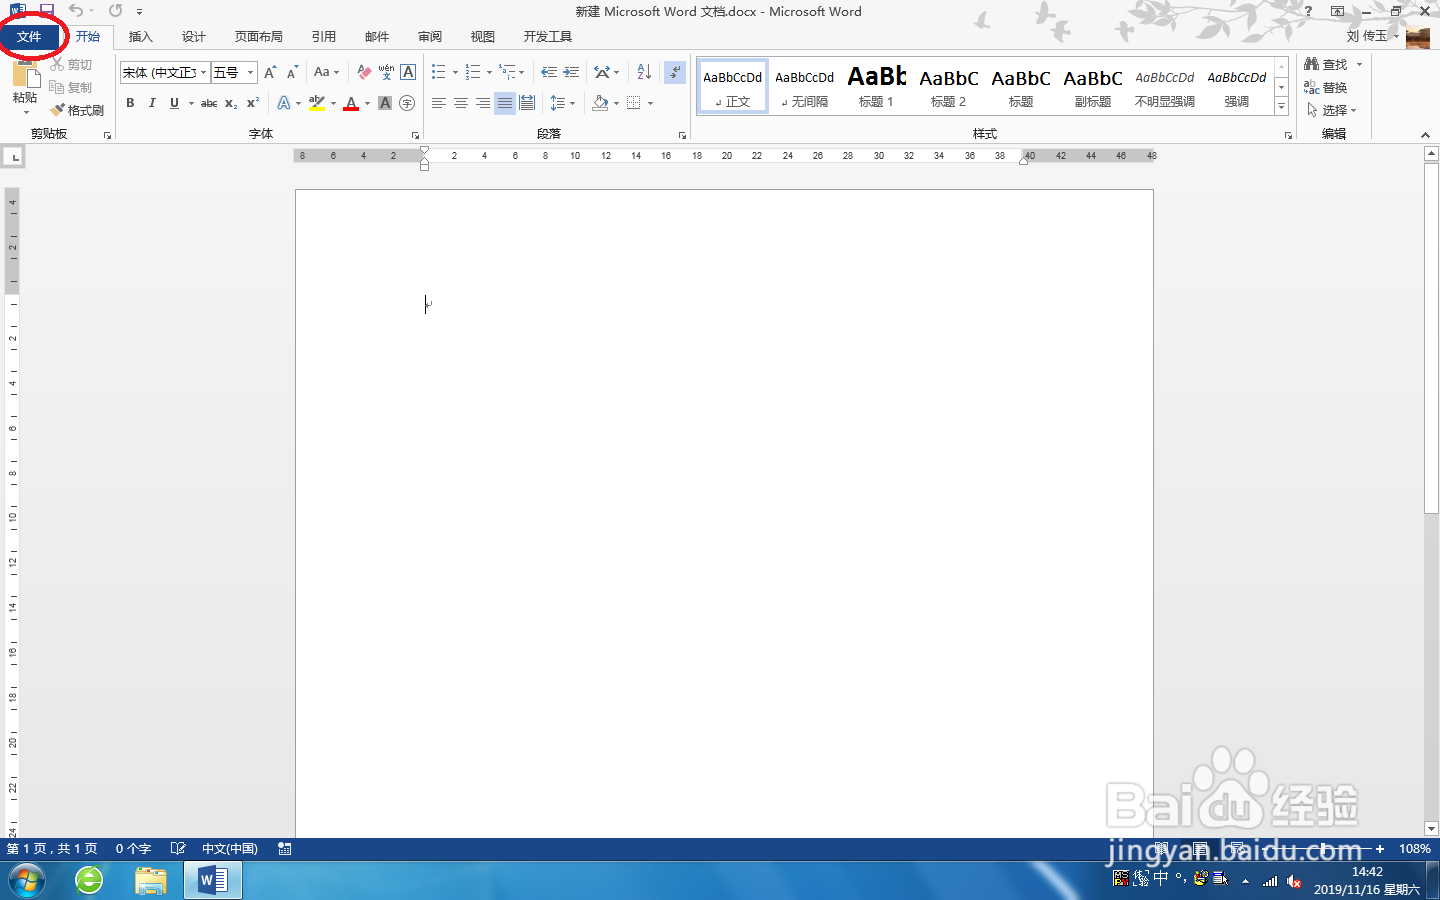This screenshot has width=1440, height=900.
Task: Click the decrease indent icon
Action: point(549,72)
